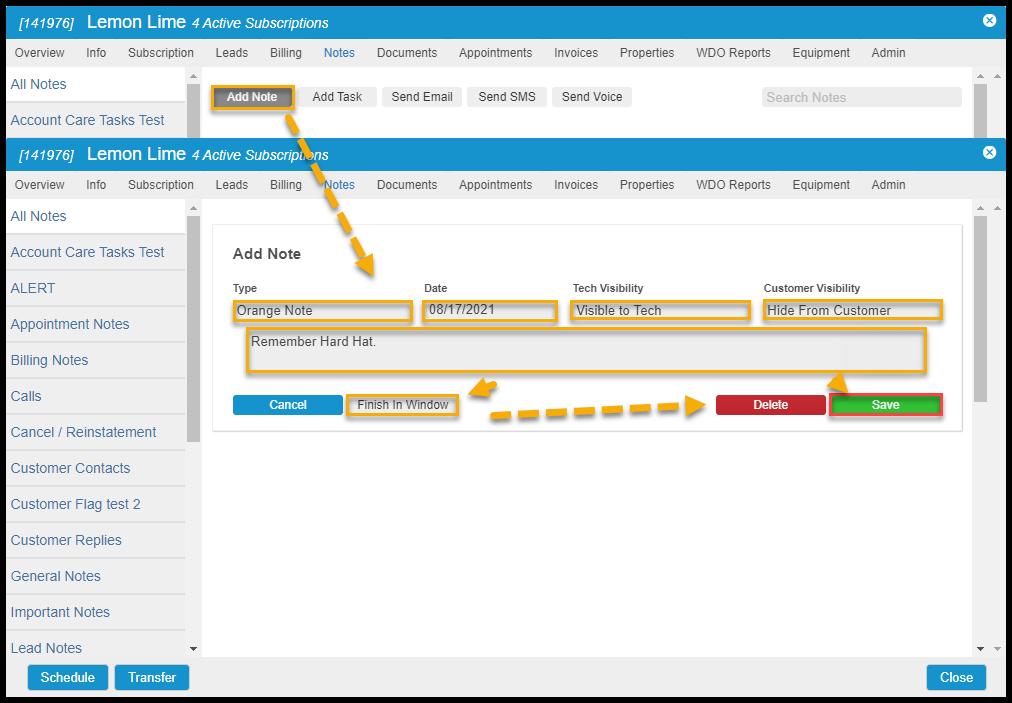Image resolution: width=1012 pixels, height=703 pixels.
Task: Click the Send SMS button
Action: click(506, 97)
